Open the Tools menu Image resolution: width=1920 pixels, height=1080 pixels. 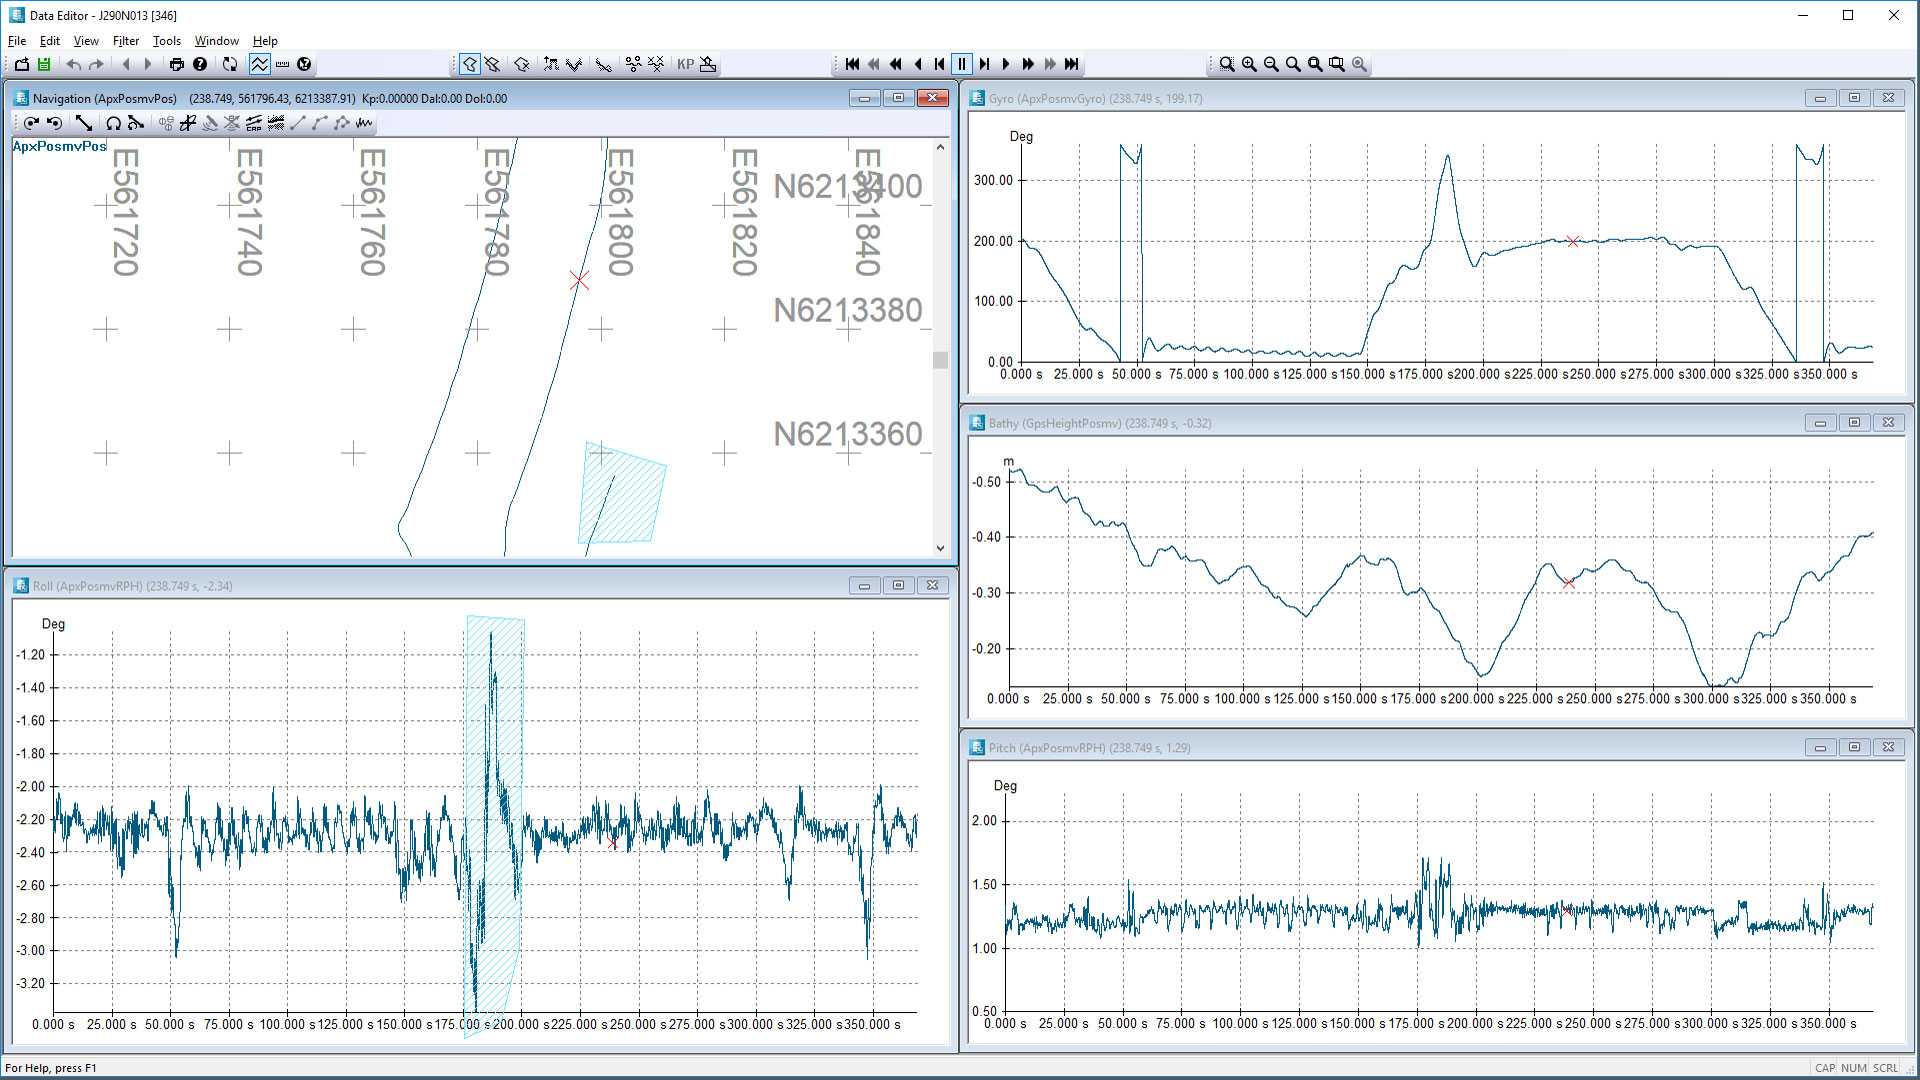[166, 41]
